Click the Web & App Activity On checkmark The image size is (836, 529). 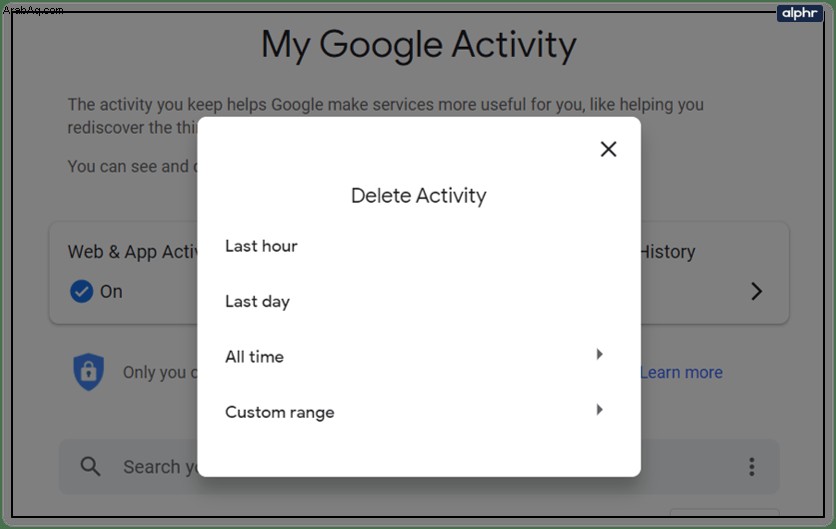(x=82, y=291)
